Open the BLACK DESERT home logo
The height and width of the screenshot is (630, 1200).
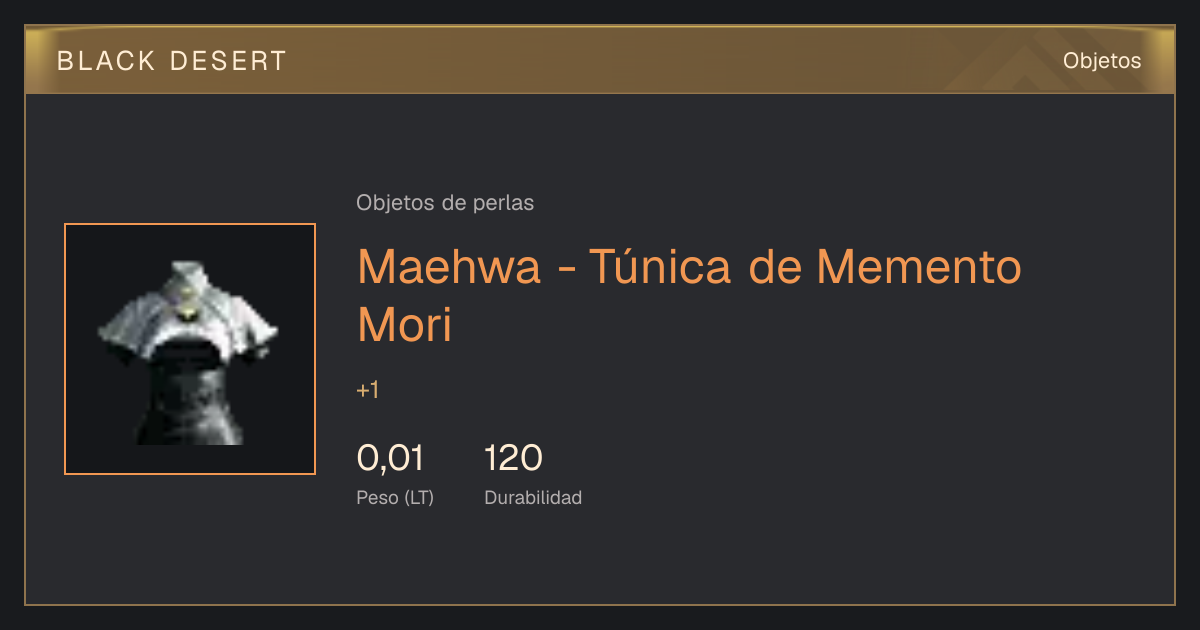point(172,61)
